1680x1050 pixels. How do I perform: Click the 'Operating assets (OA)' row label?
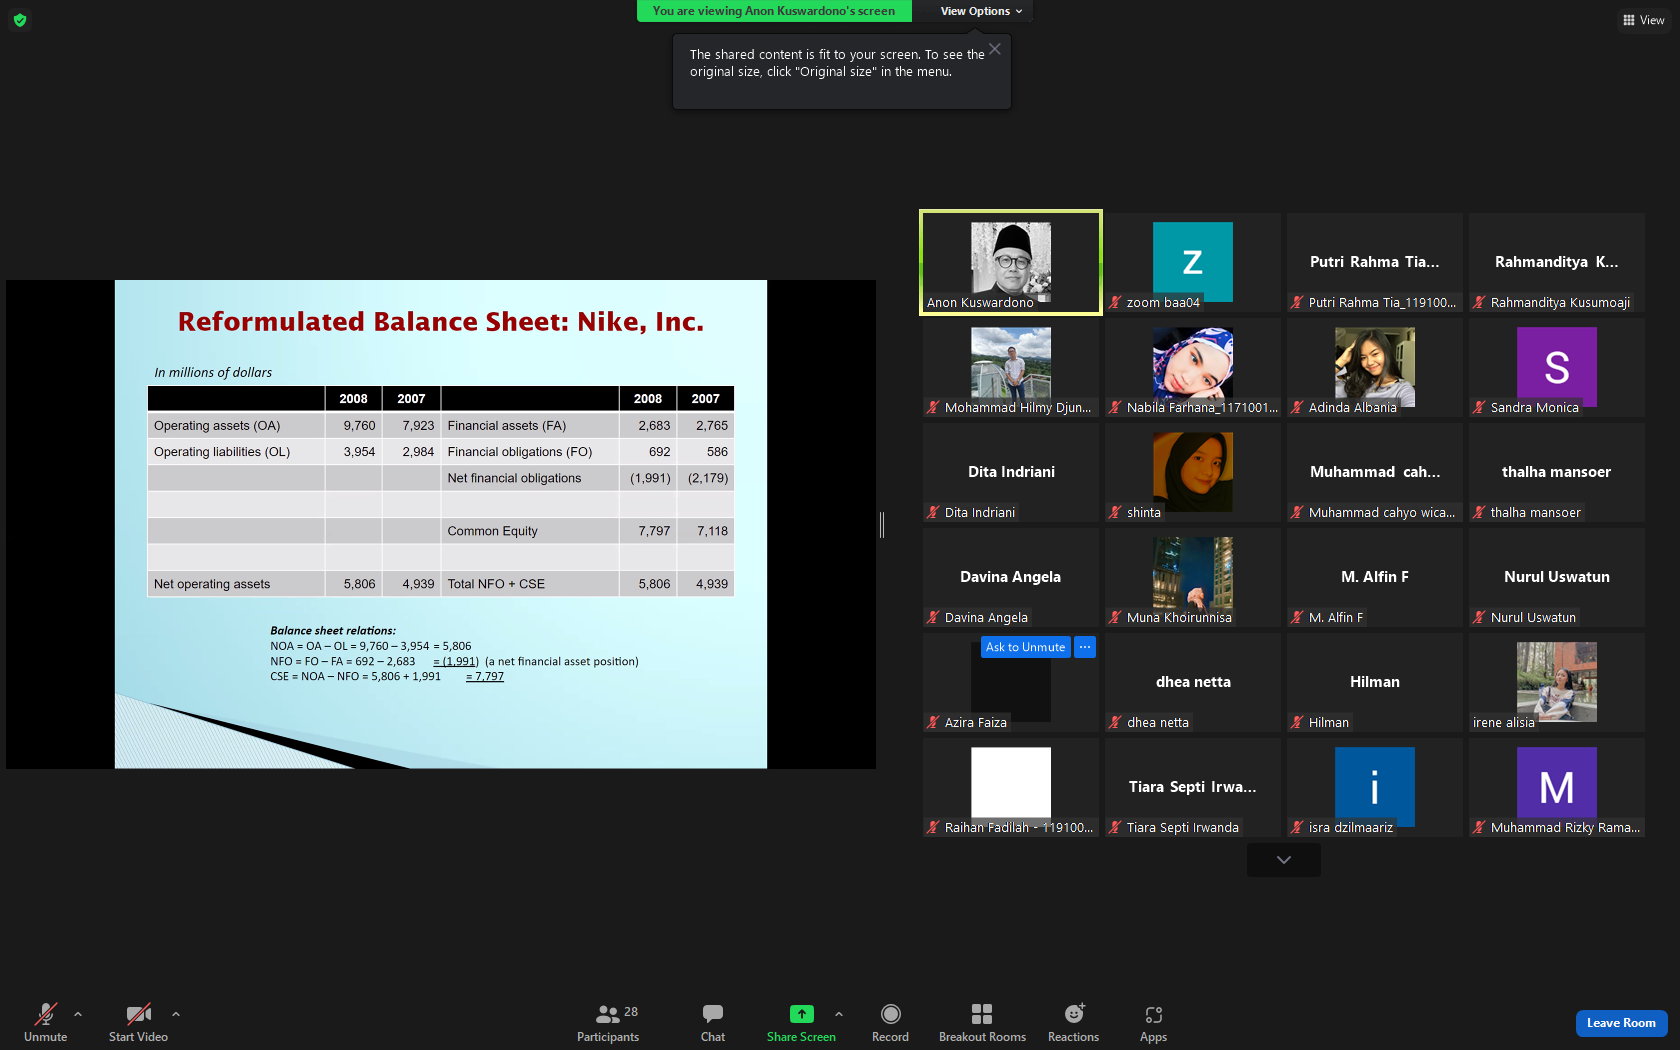217,426
